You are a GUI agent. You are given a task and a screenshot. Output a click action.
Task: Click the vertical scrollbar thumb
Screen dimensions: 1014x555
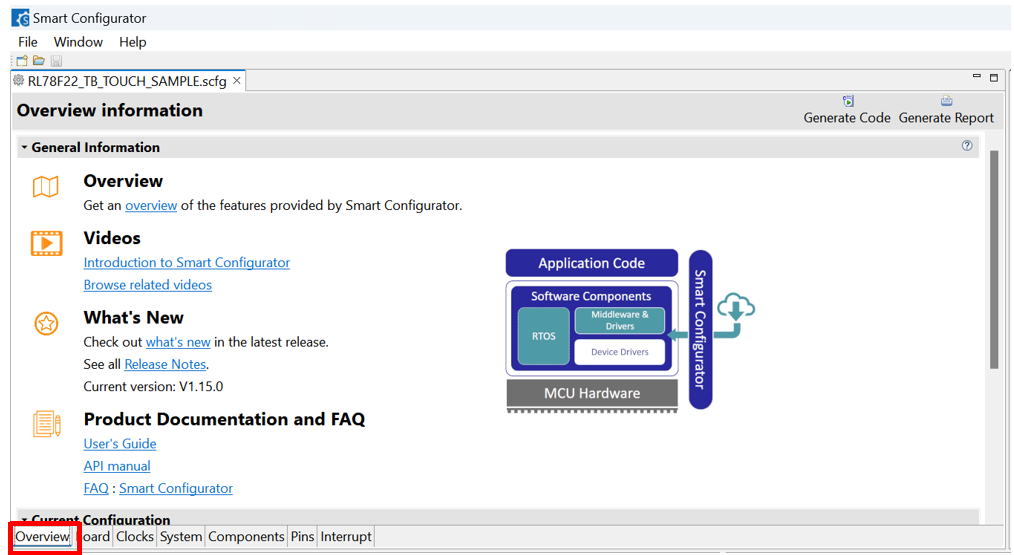(x=994, y=259)
